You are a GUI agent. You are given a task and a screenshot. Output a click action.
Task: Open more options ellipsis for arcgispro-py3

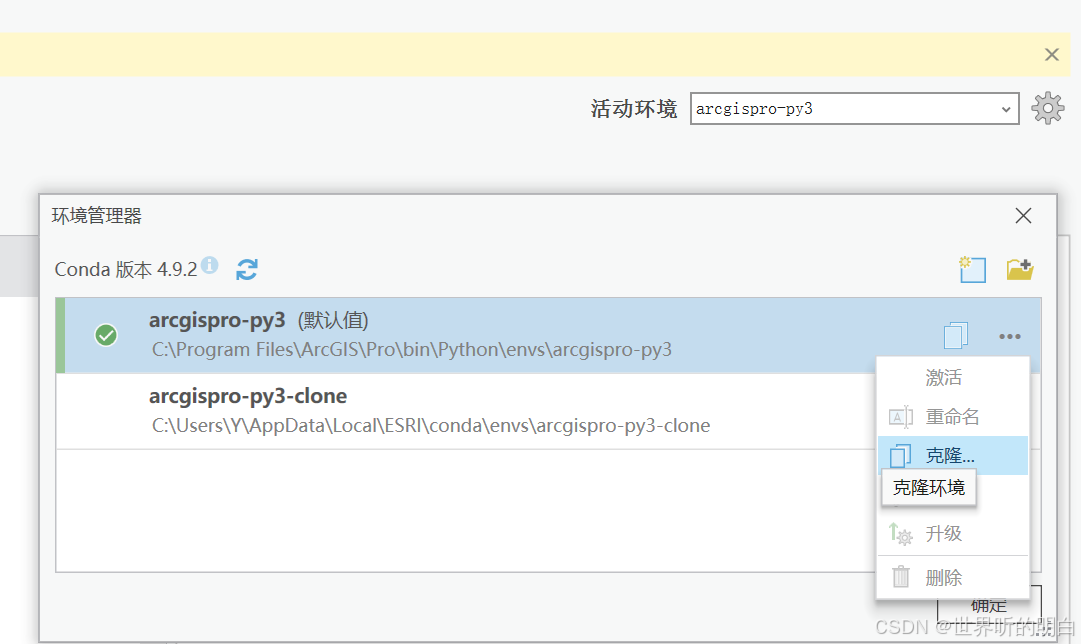coord(1009,336)
